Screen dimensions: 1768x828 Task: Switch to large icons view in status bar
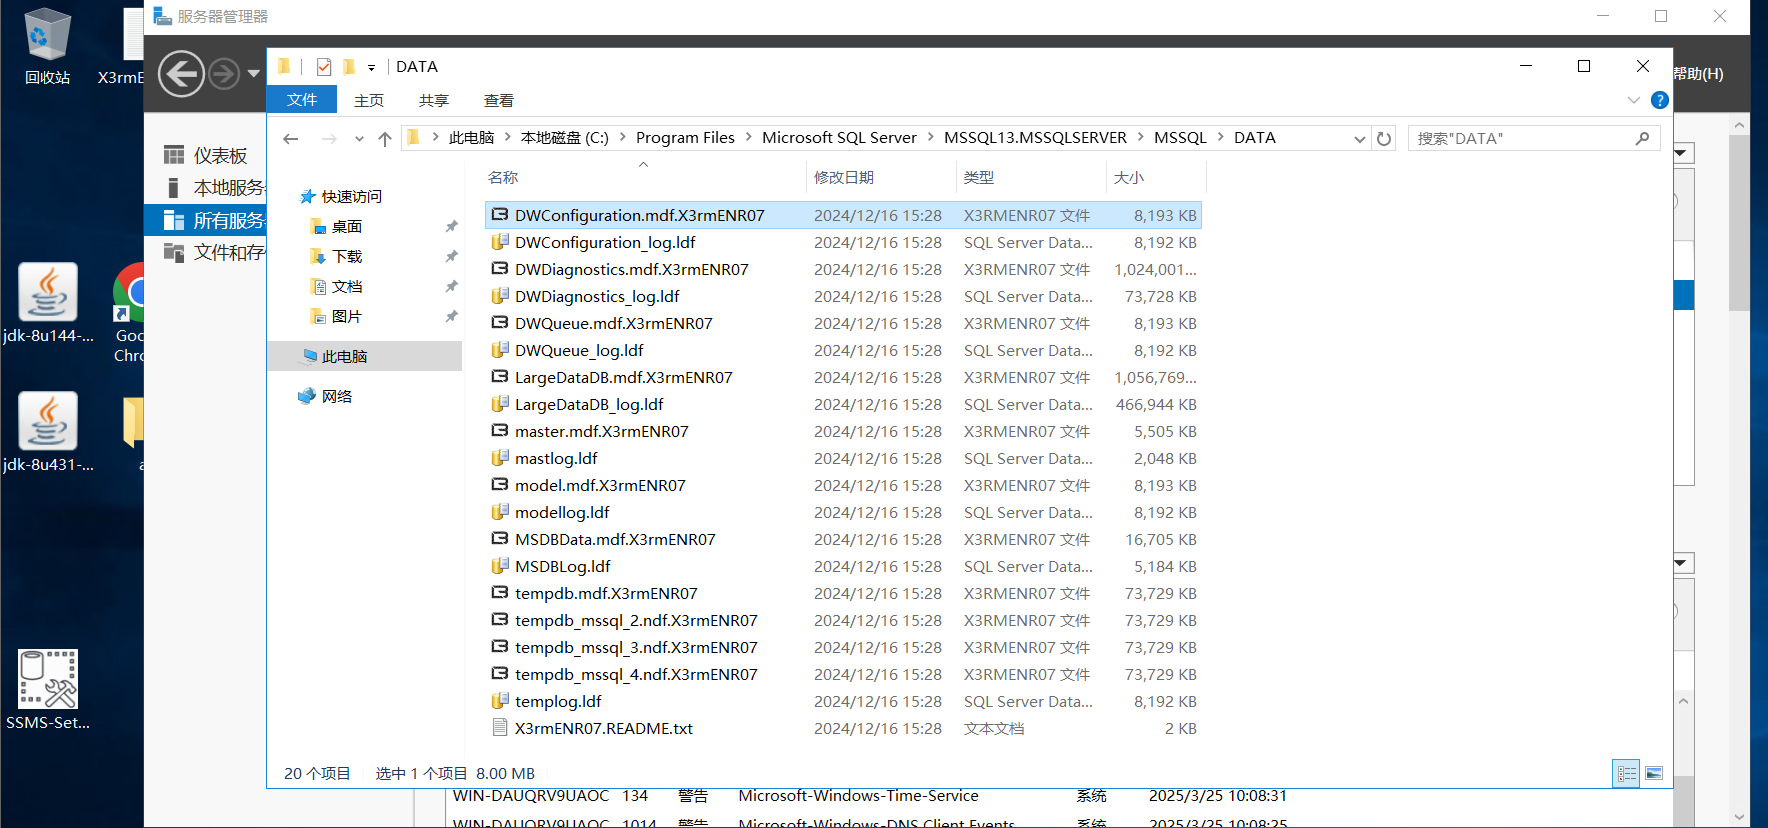(x=1654, y=773)
